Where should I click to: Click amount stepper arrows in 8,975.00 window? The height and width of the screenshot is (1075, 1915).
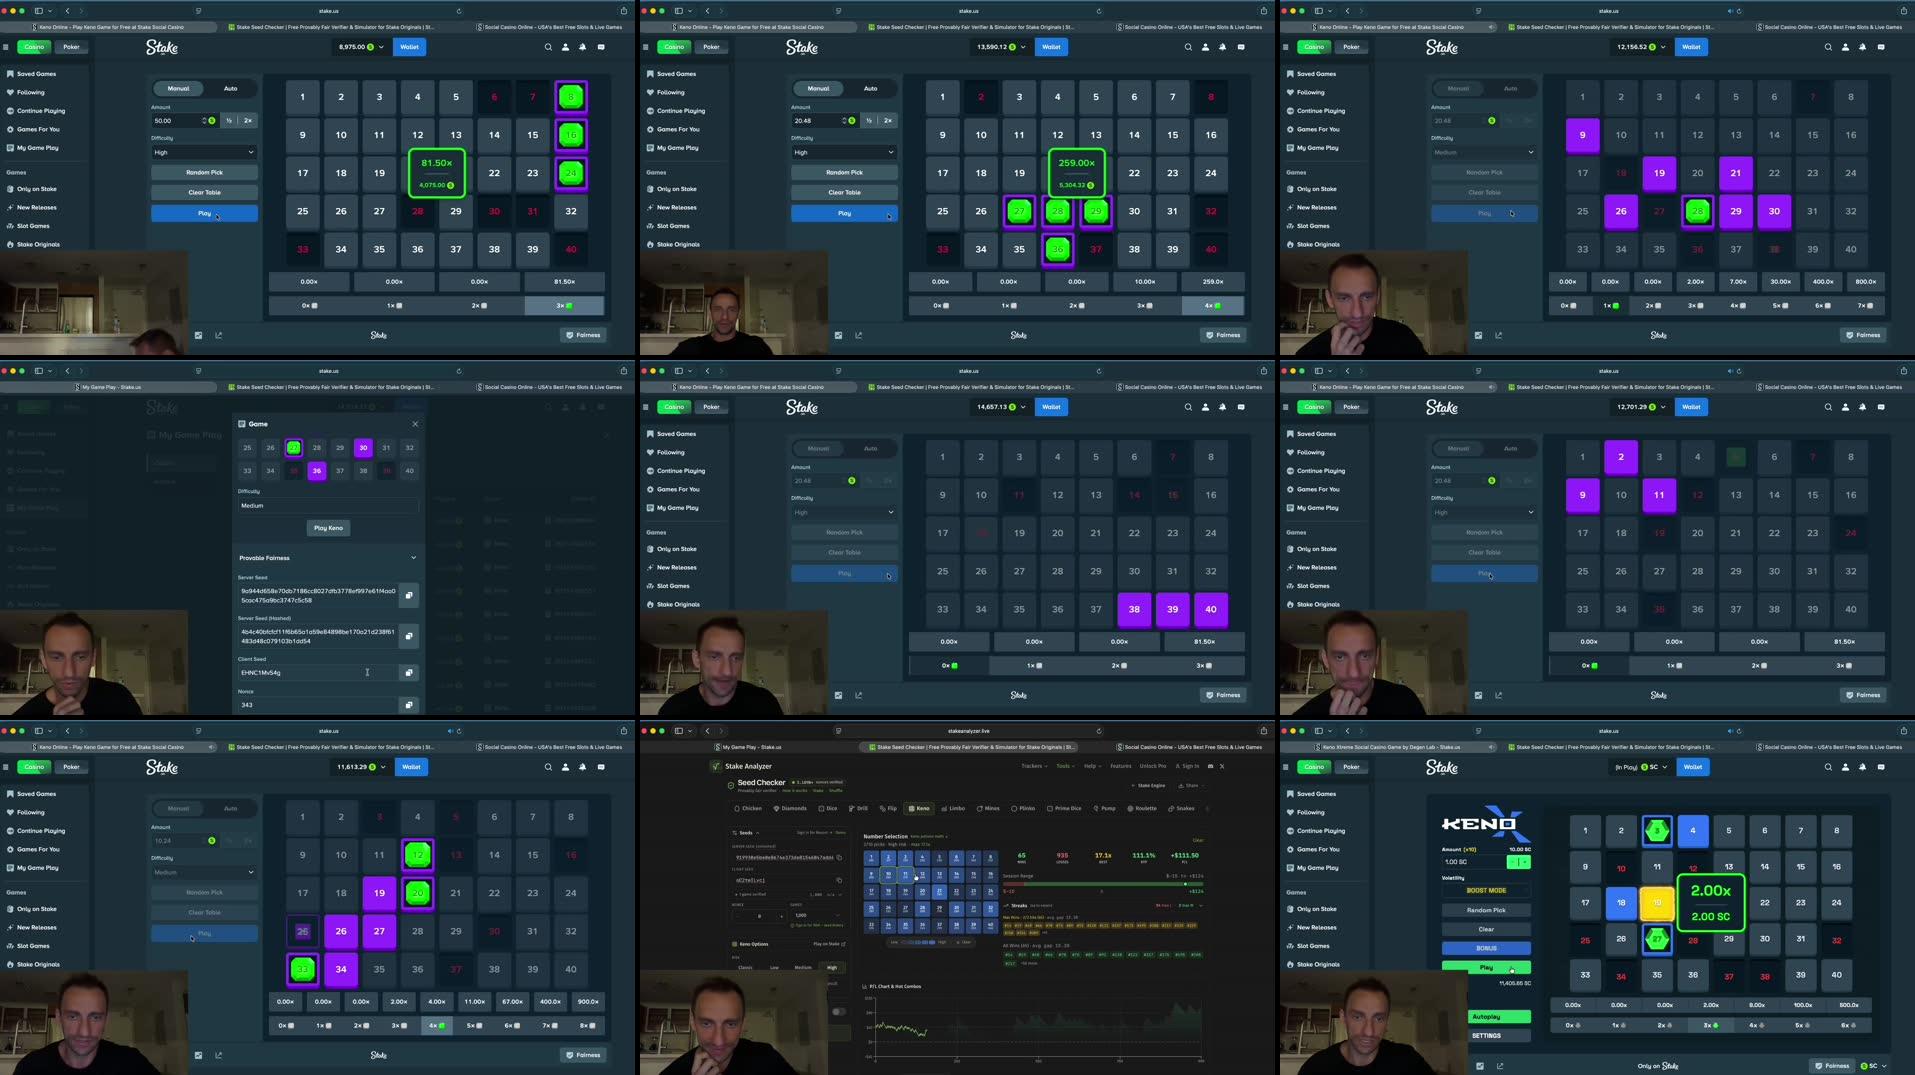204,120
